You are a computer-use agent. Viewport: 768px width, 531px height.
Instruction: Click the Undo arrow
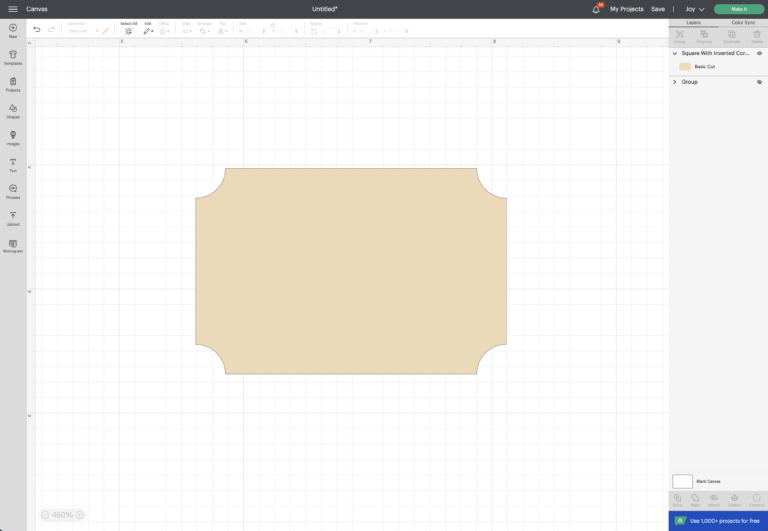[x=37, y=30]
